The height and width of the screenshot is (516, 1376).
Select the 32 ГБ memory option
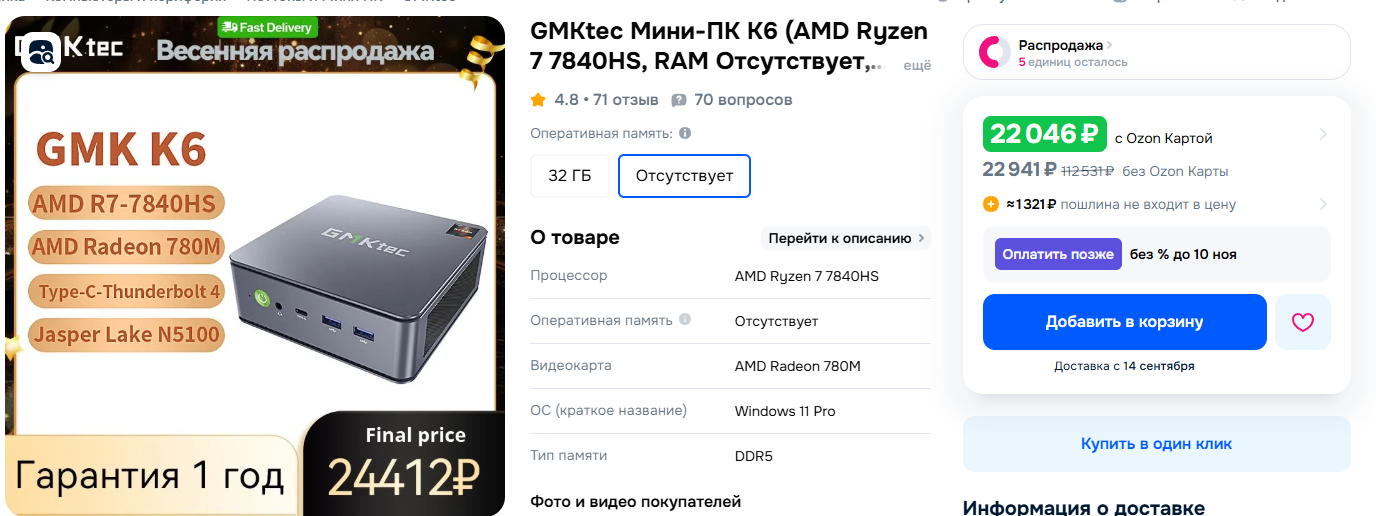click(x=570, y=176)
